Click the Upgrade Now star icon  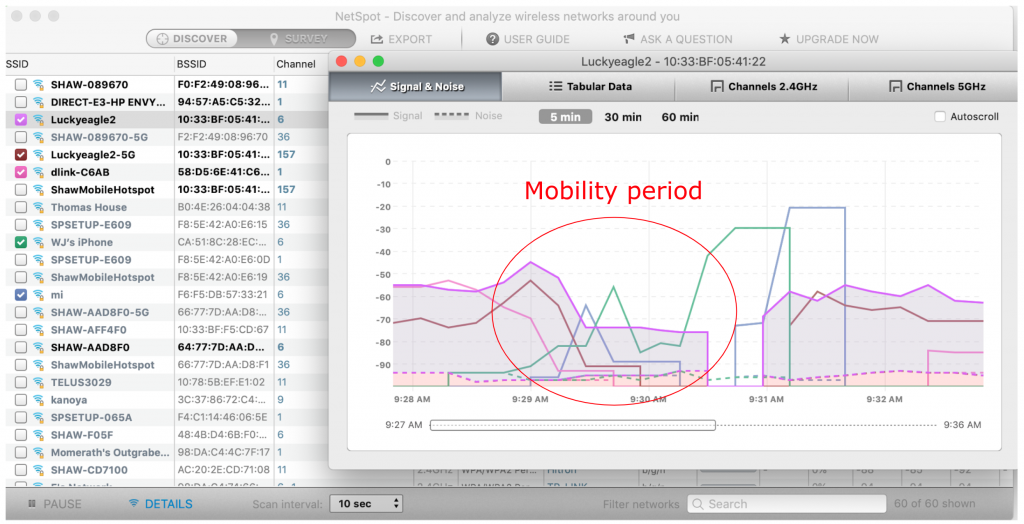click(784, 39)
